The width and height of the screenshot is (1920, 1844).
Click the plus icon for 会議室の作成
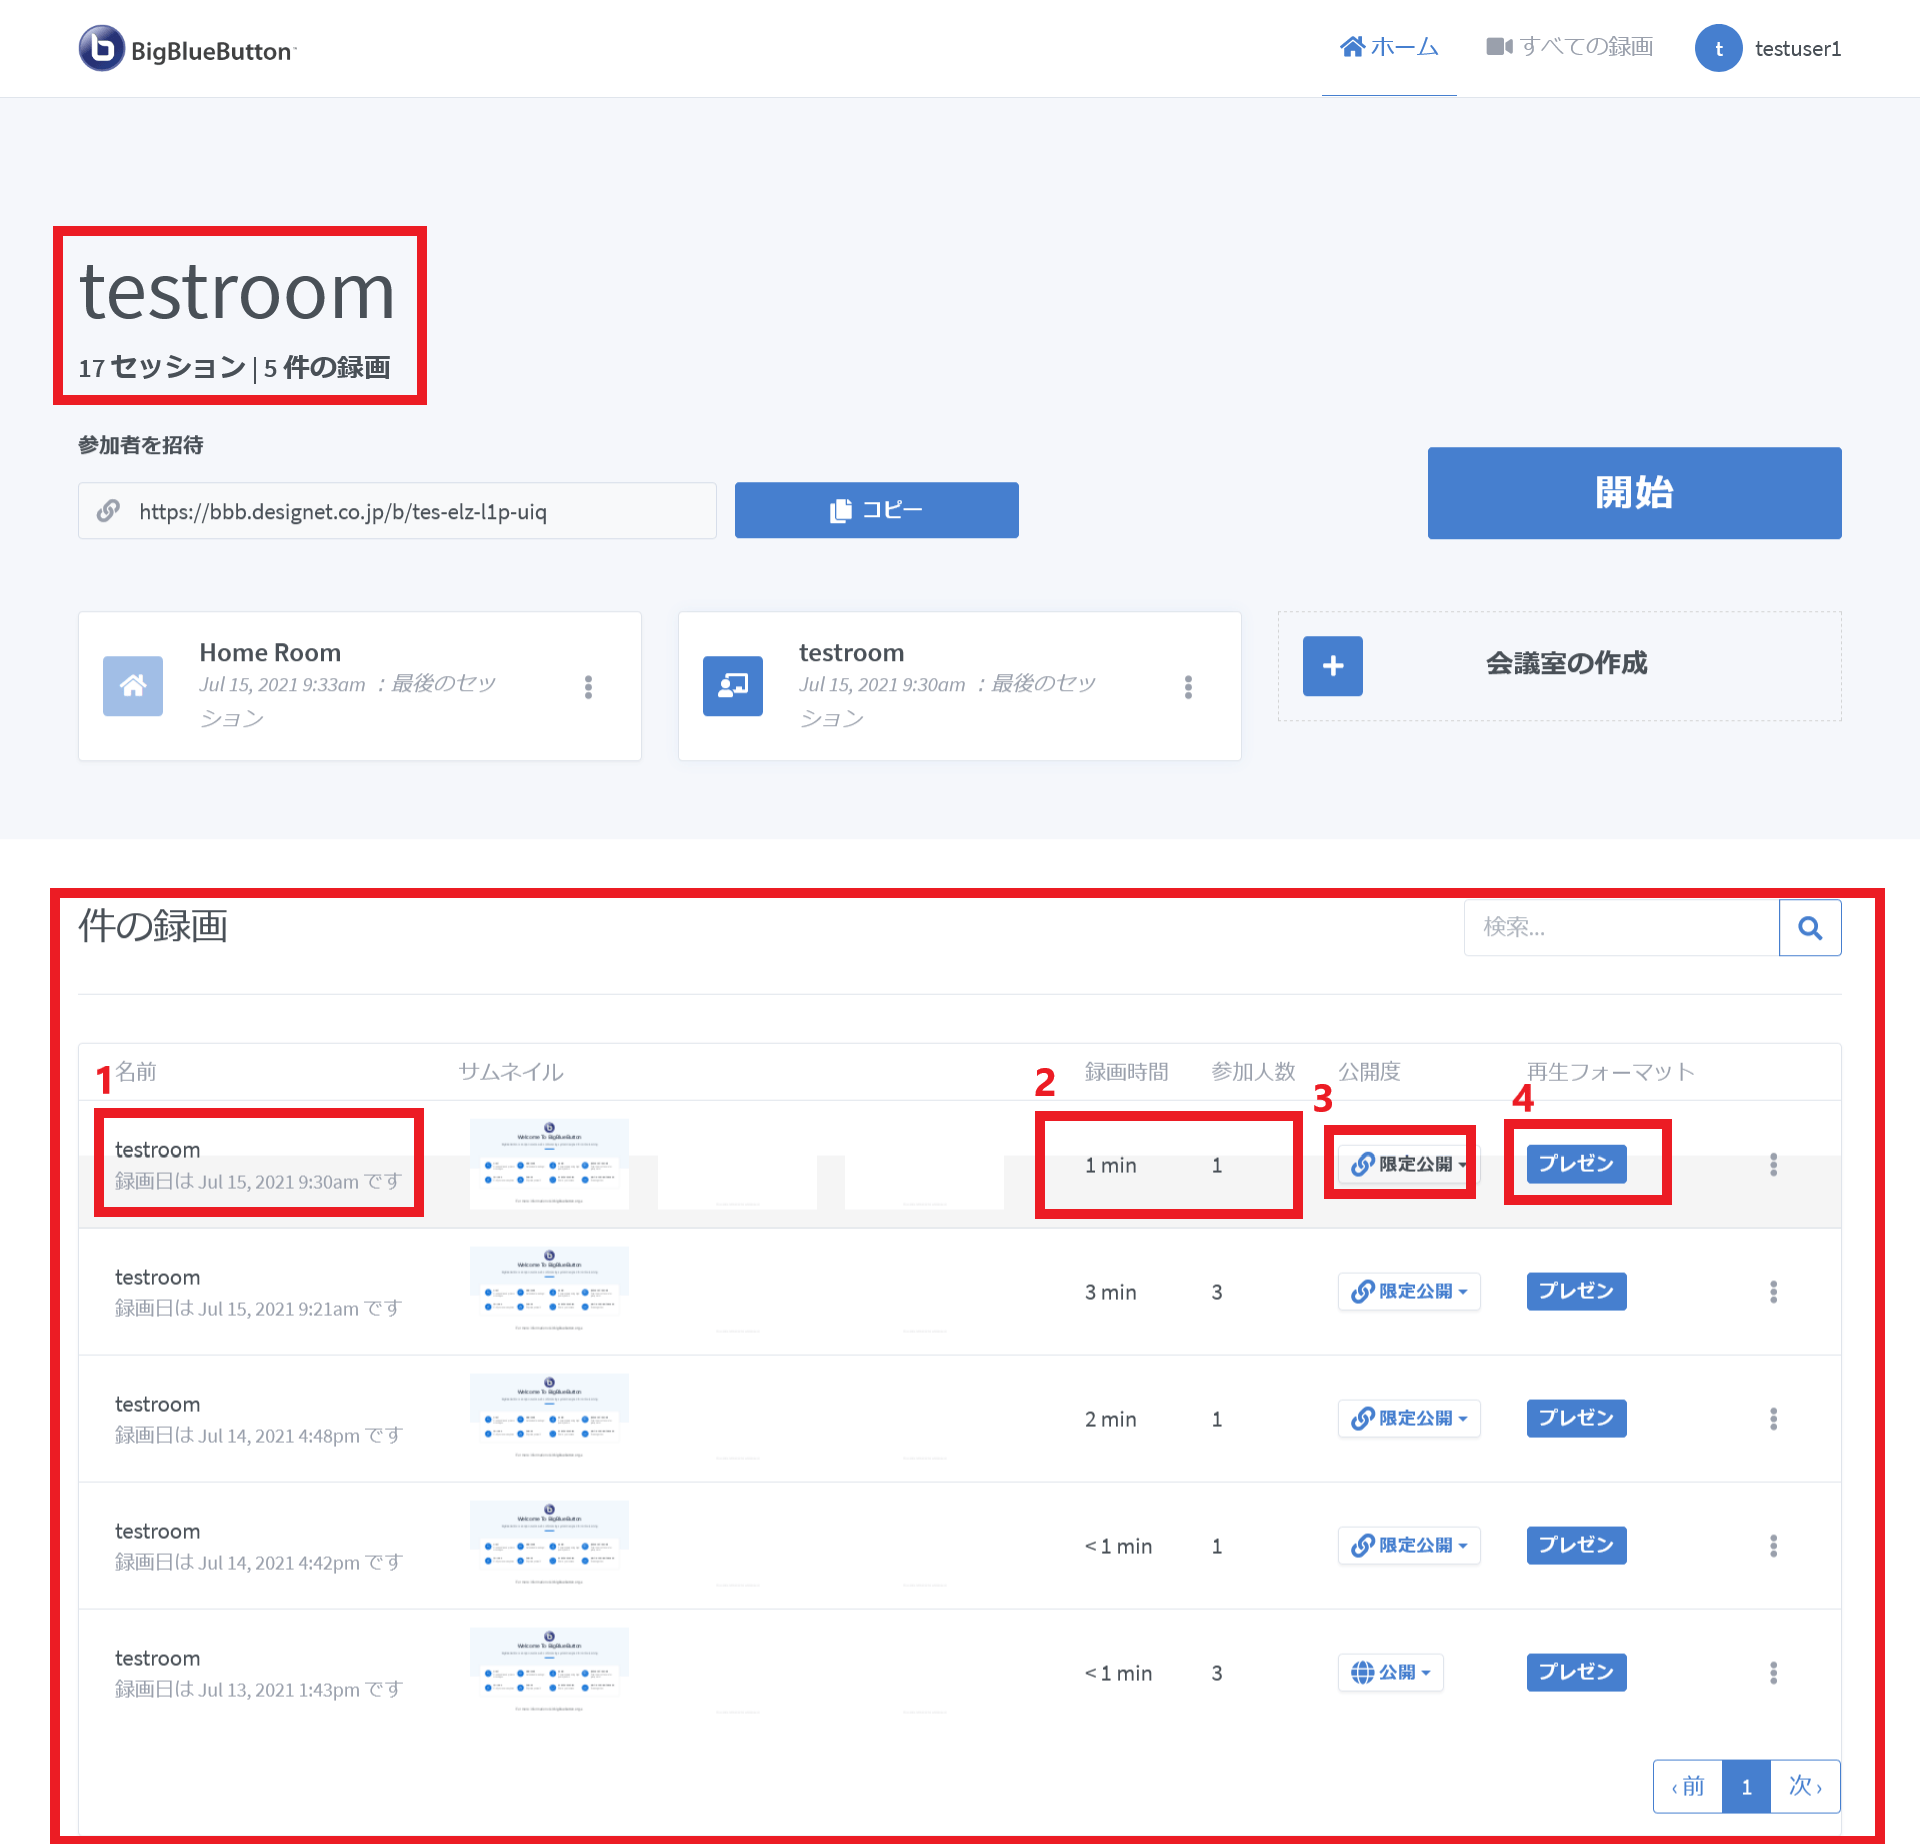(1333, 666)
